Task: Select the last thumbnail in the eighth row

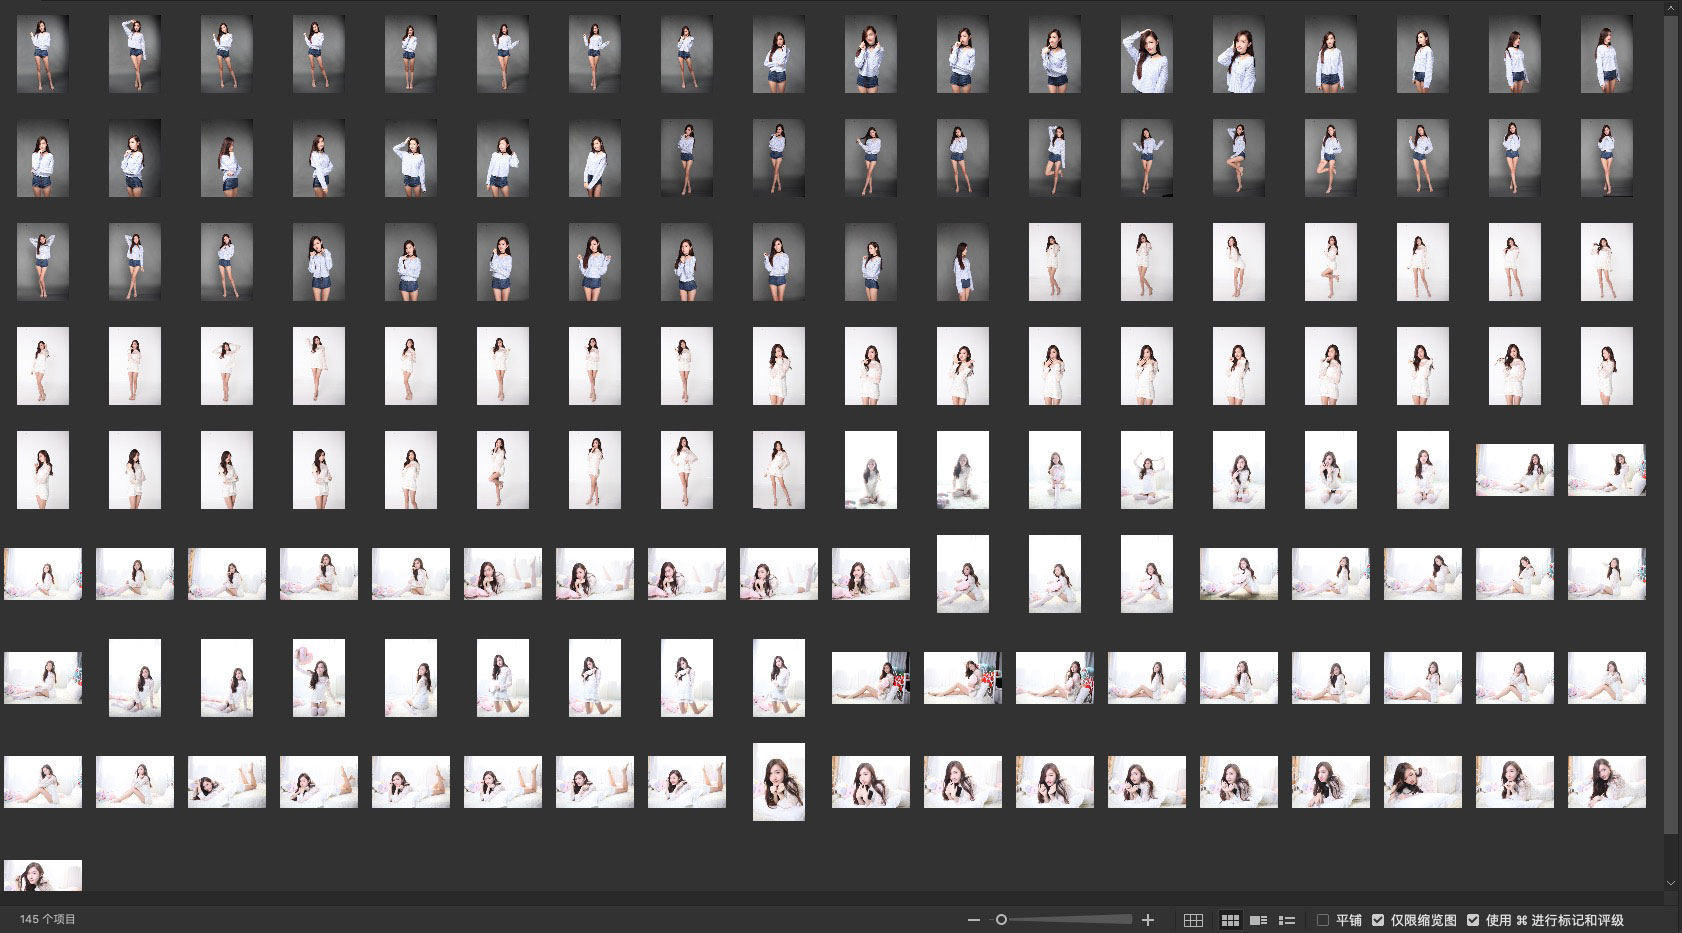Action: click(x=1606, y=782)
